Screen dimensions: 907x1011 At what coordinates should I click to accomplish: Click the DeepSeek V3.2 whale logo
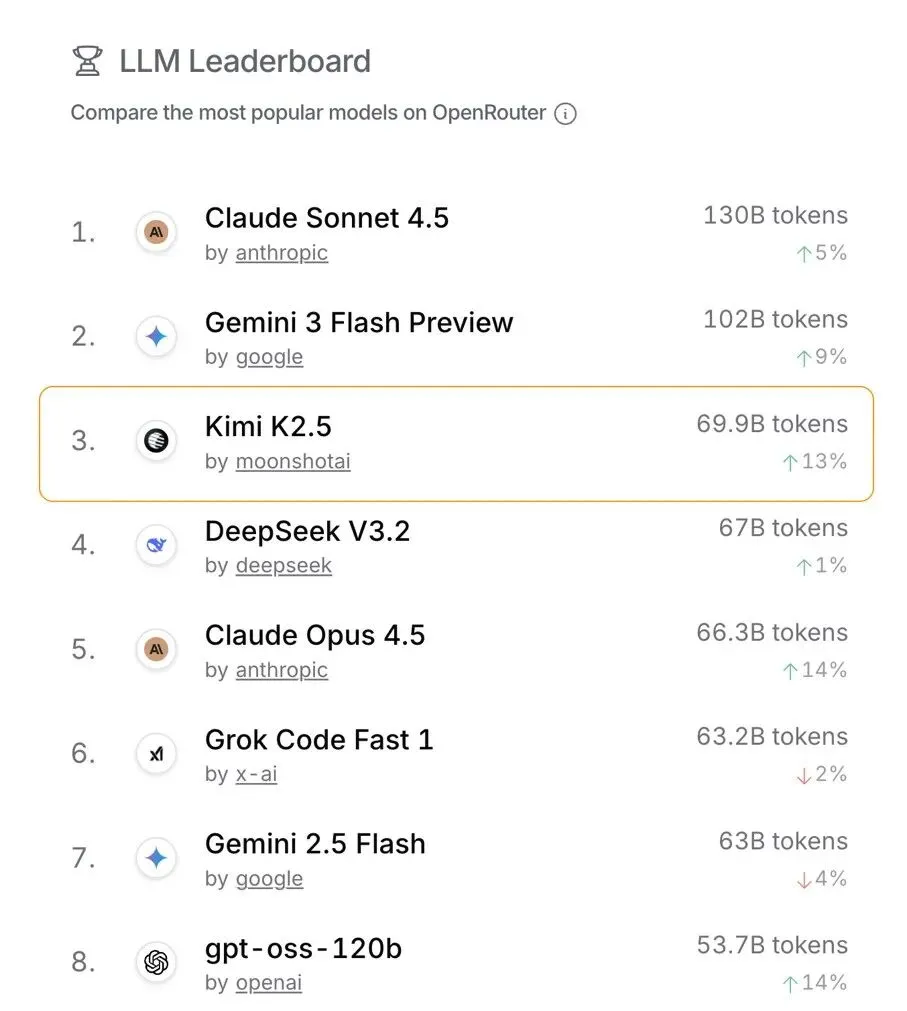(156, 546)
